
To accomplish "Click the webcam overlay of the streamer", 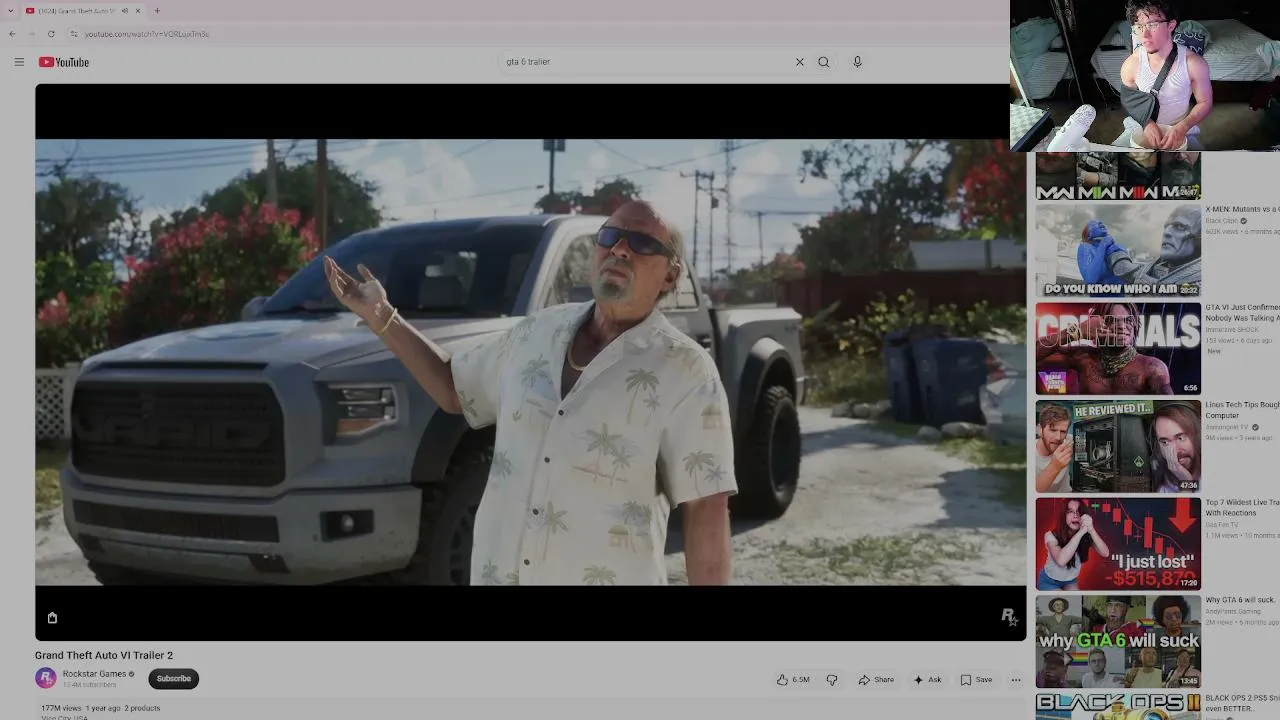I will [x=1145, y=76].
